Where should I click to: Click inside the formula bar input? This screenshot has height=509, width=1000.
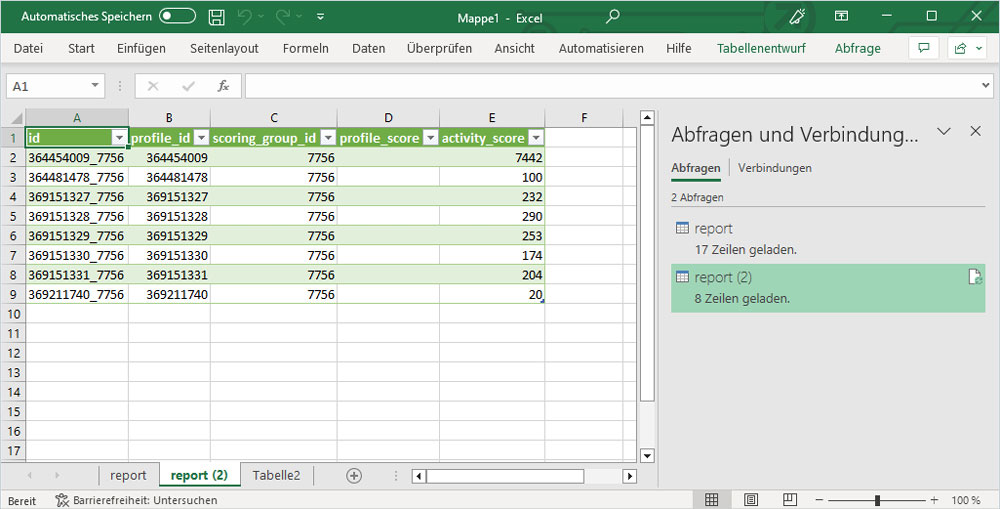(612, 86)
